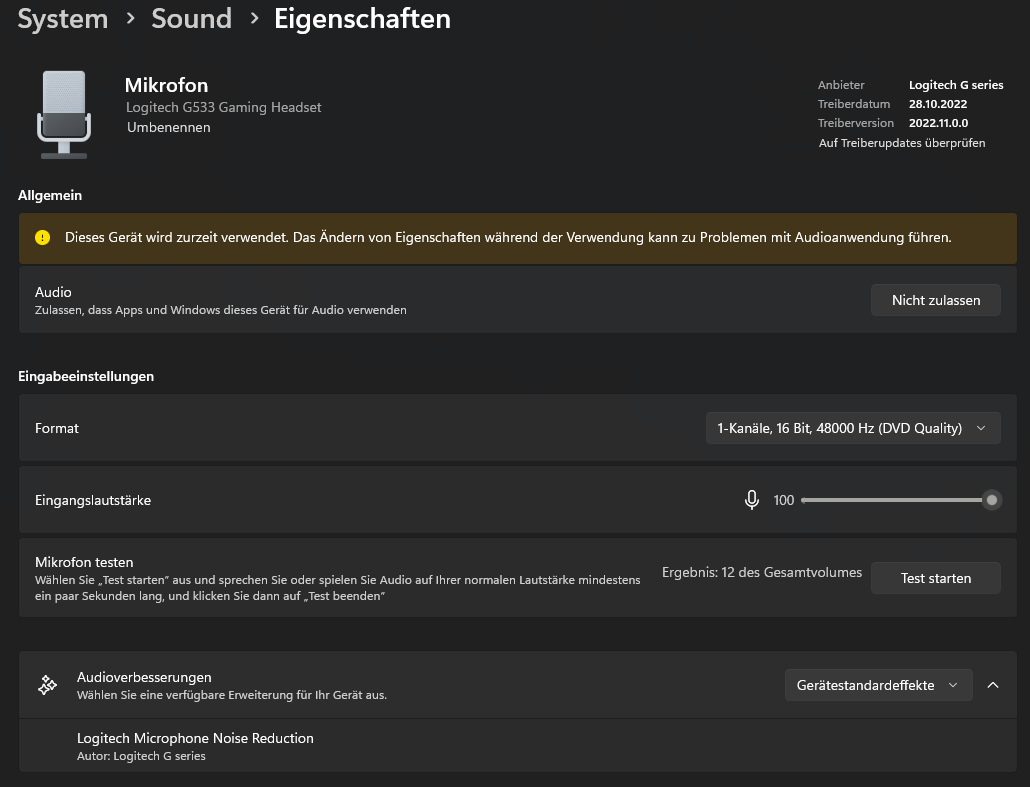Click driver date 28.10.2022 value
This screenshot has width=1030, height=787.
coord(937,104)
